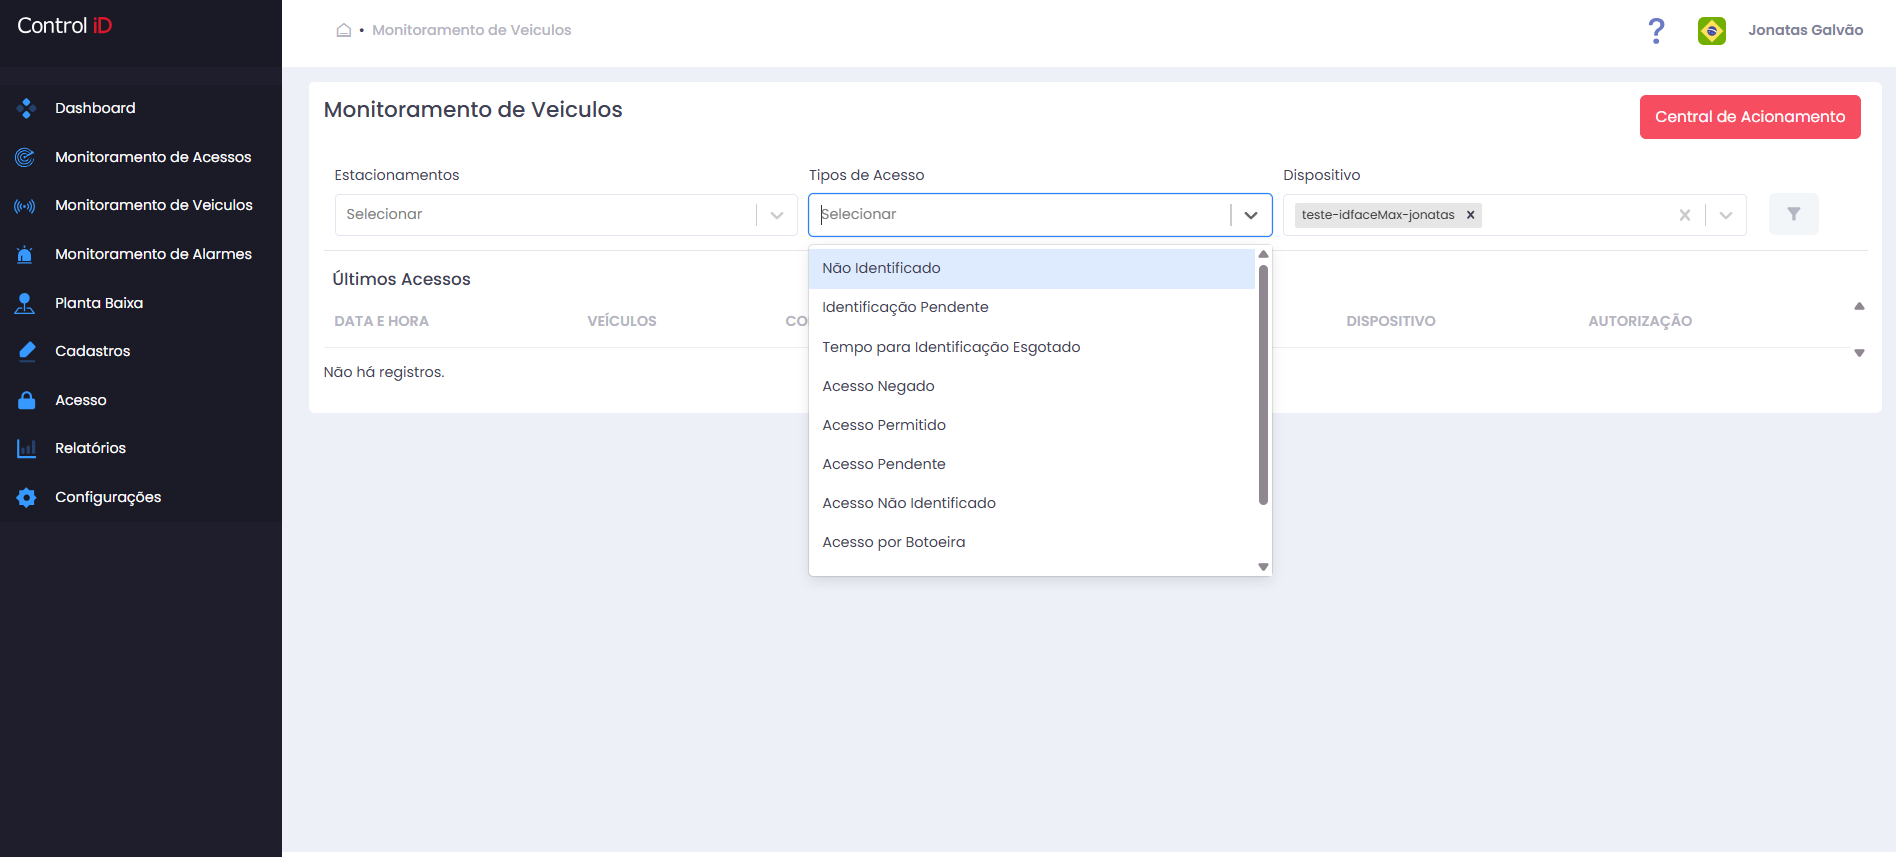Viewport: 1896px width, 857px height.
Task: Choose the Acesso Pendente option
Action: (1032, 464)
